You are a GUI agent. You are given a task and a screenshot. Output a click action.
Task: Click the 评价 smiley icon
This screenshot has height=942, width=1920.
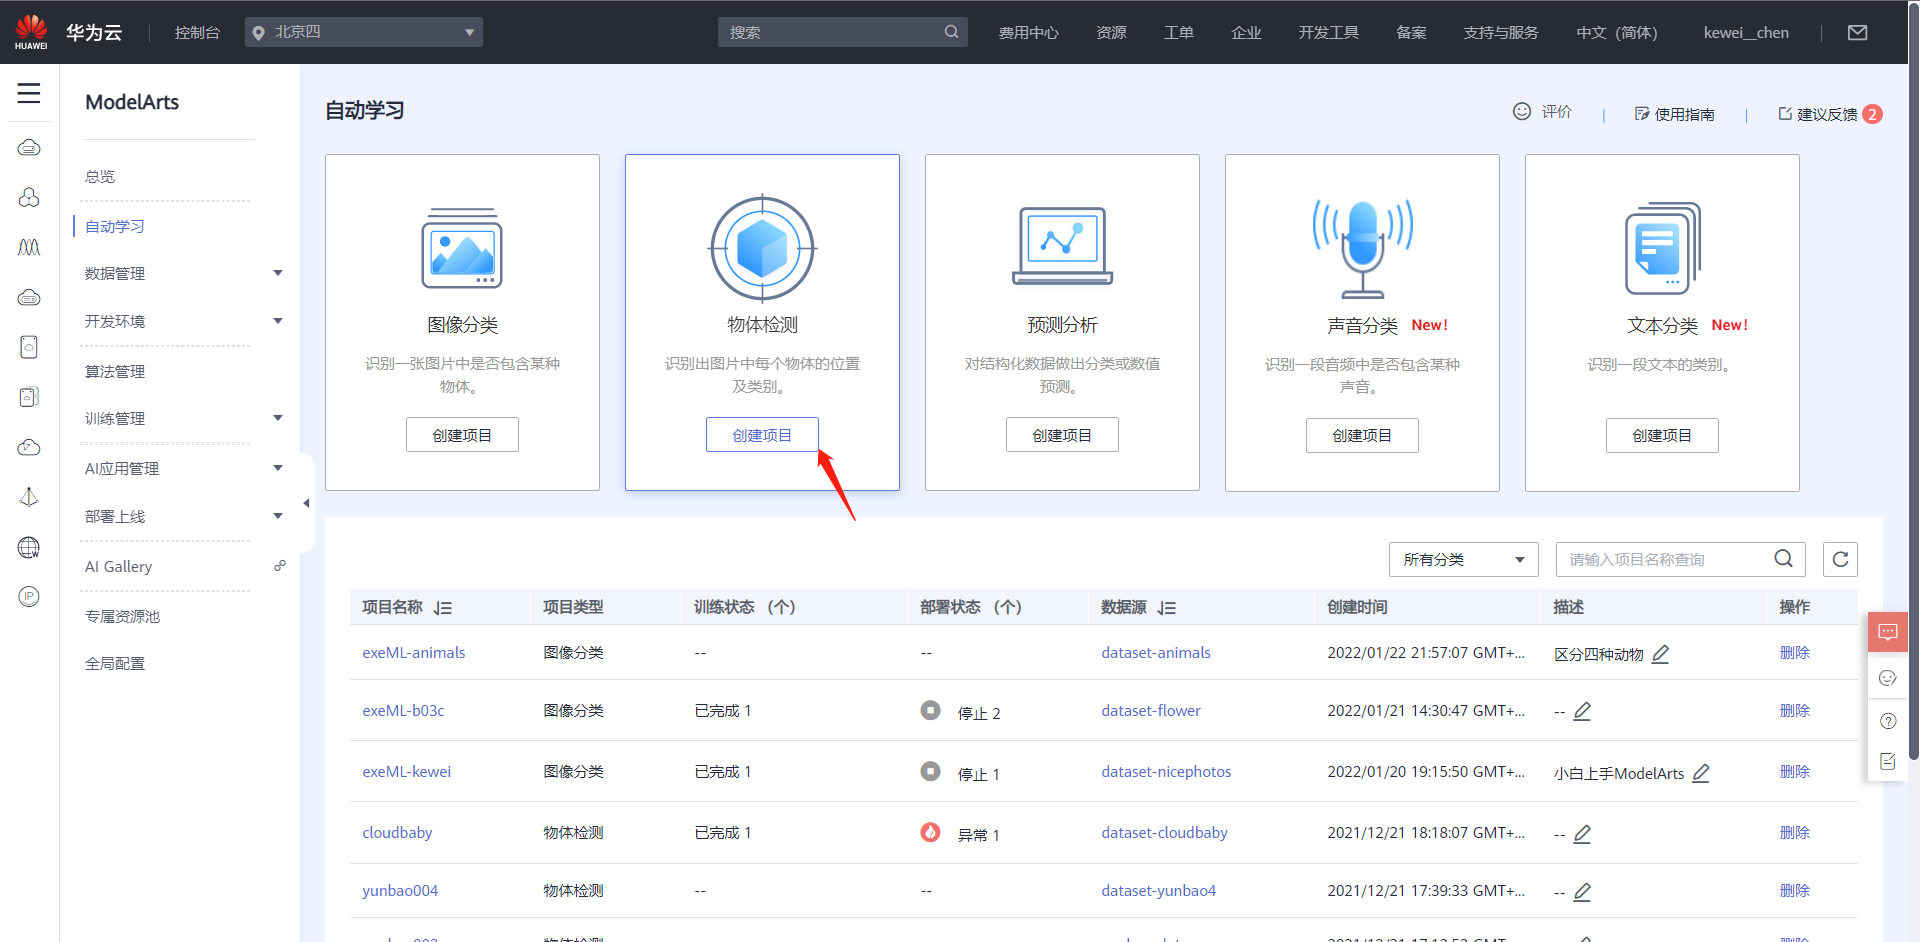pyautogui.click(x=1521, y=111)
